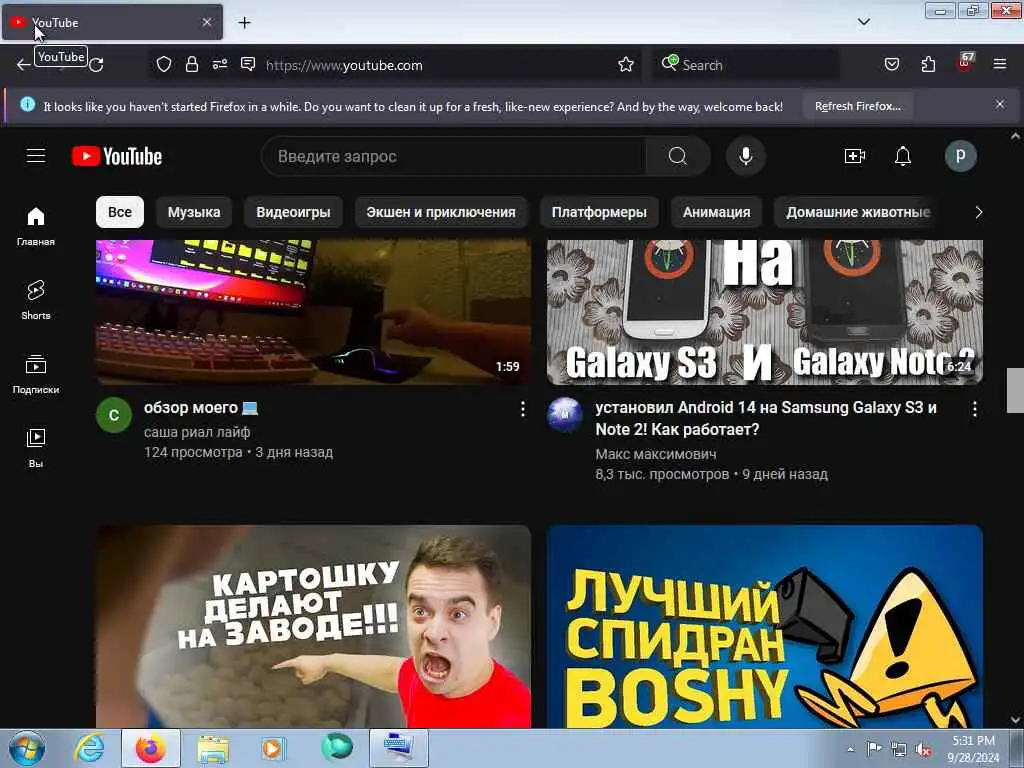Reload the page with the refresh icon

click(x=96, y=64)
